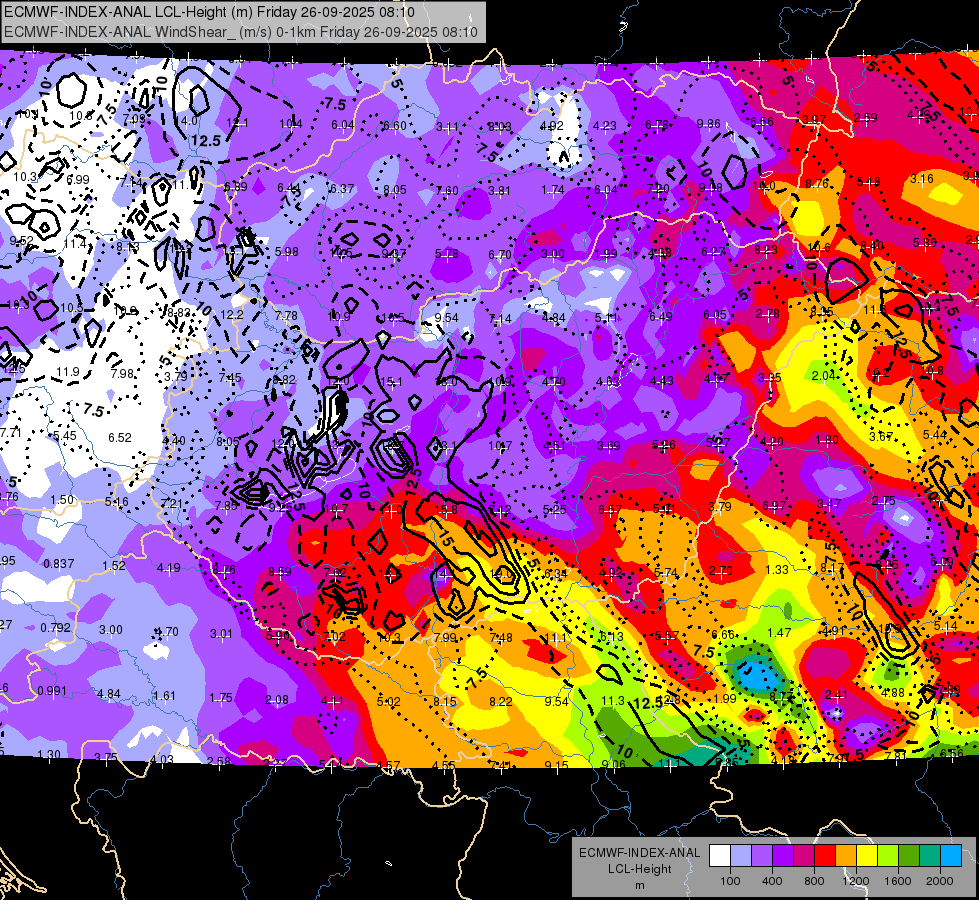Click the wind shear value 6.97
This screenshot has height=900, width=979.
(x=774, y=505)
